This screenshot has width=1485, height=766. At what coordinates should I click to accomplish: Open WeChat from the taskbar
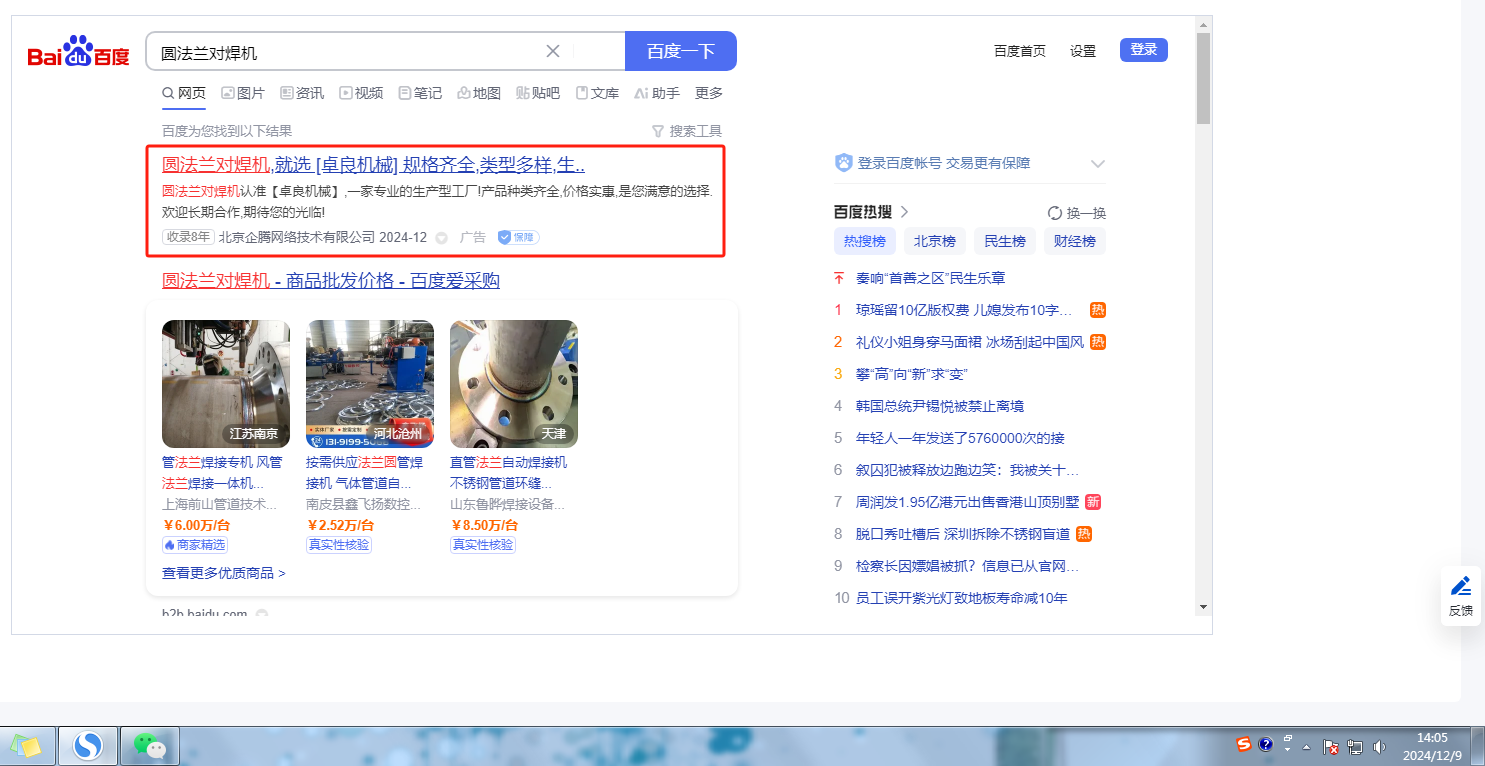coord(149,745)
